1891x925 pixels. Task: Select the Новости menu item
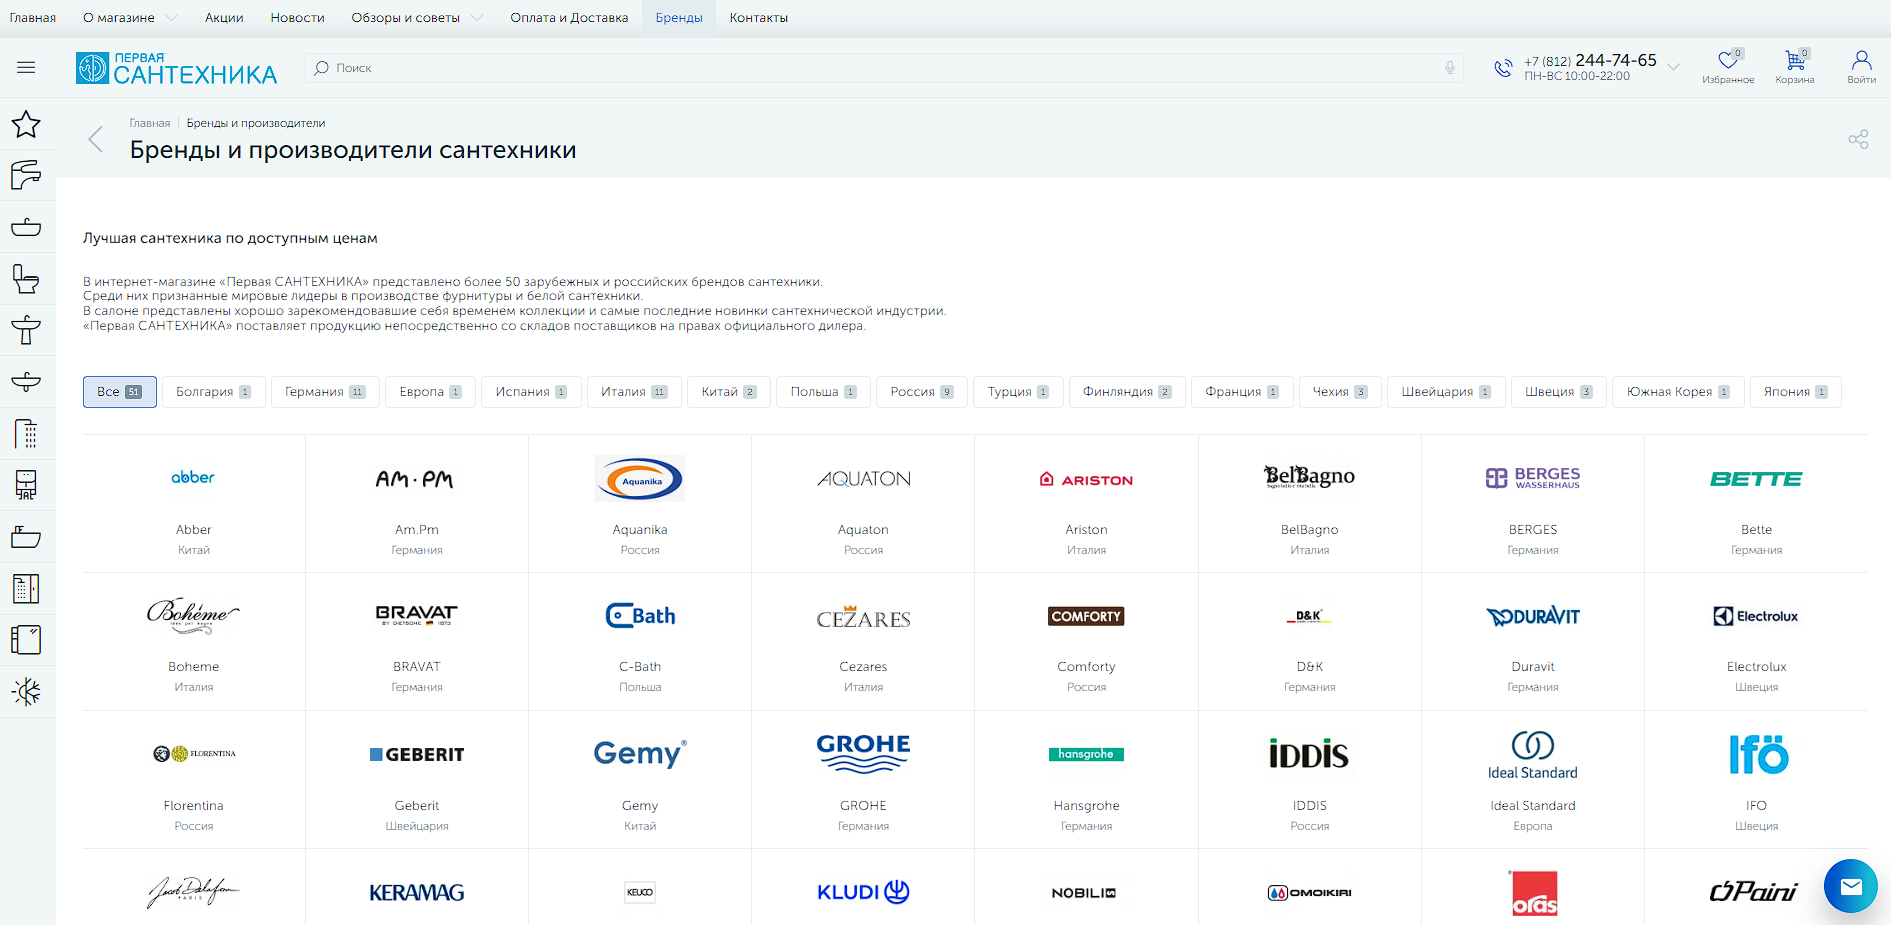click(297, 18)
